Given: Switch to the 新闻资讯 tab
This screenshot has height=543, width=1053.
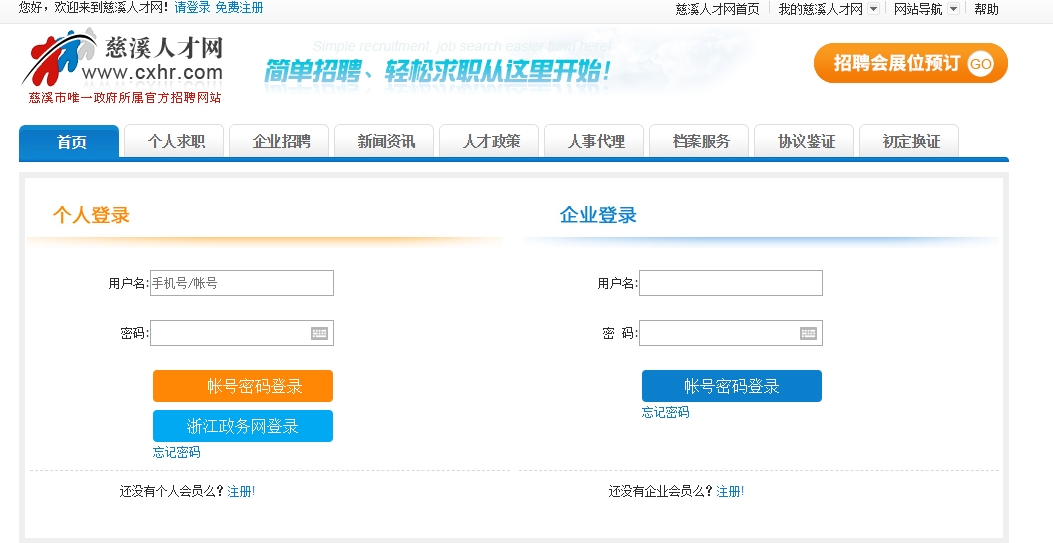Looking at the screenshot, I should click(384, 142).
